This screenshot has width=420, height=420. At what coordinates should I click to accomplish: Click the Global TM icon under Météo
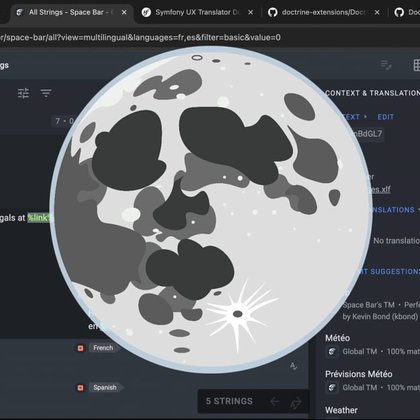click(x=332, y=351)
